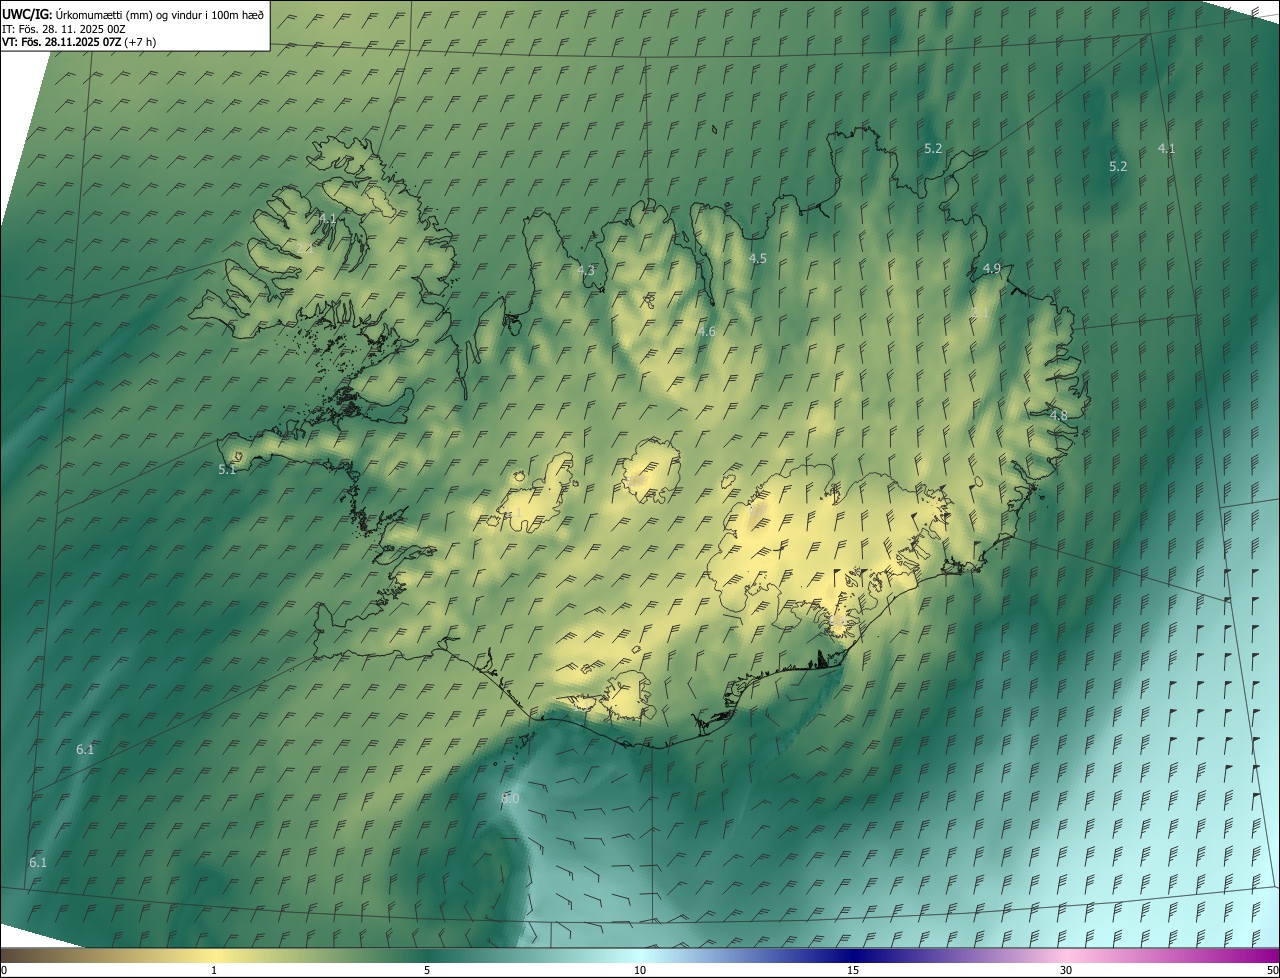Click the 5.1 value label on the western peninsula

coord(227,469)
